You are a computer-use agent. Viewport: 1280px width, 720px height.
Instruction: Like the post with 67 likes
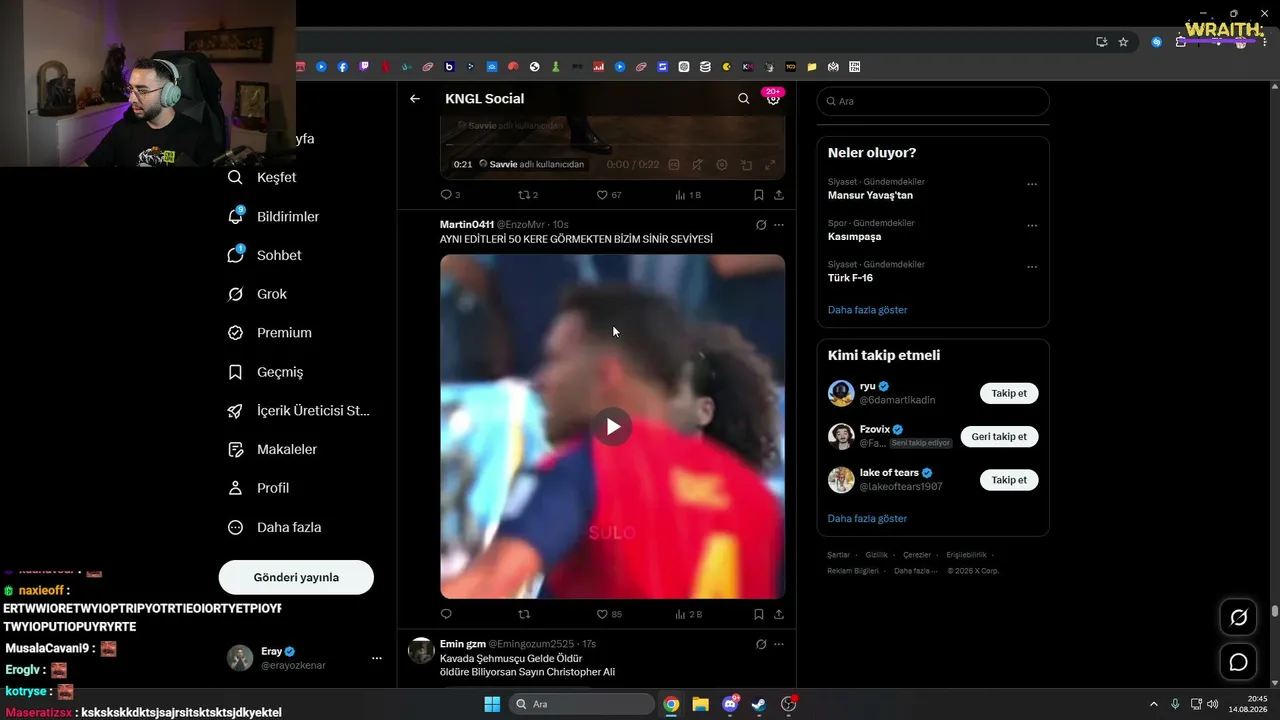[x=608, y=195]
